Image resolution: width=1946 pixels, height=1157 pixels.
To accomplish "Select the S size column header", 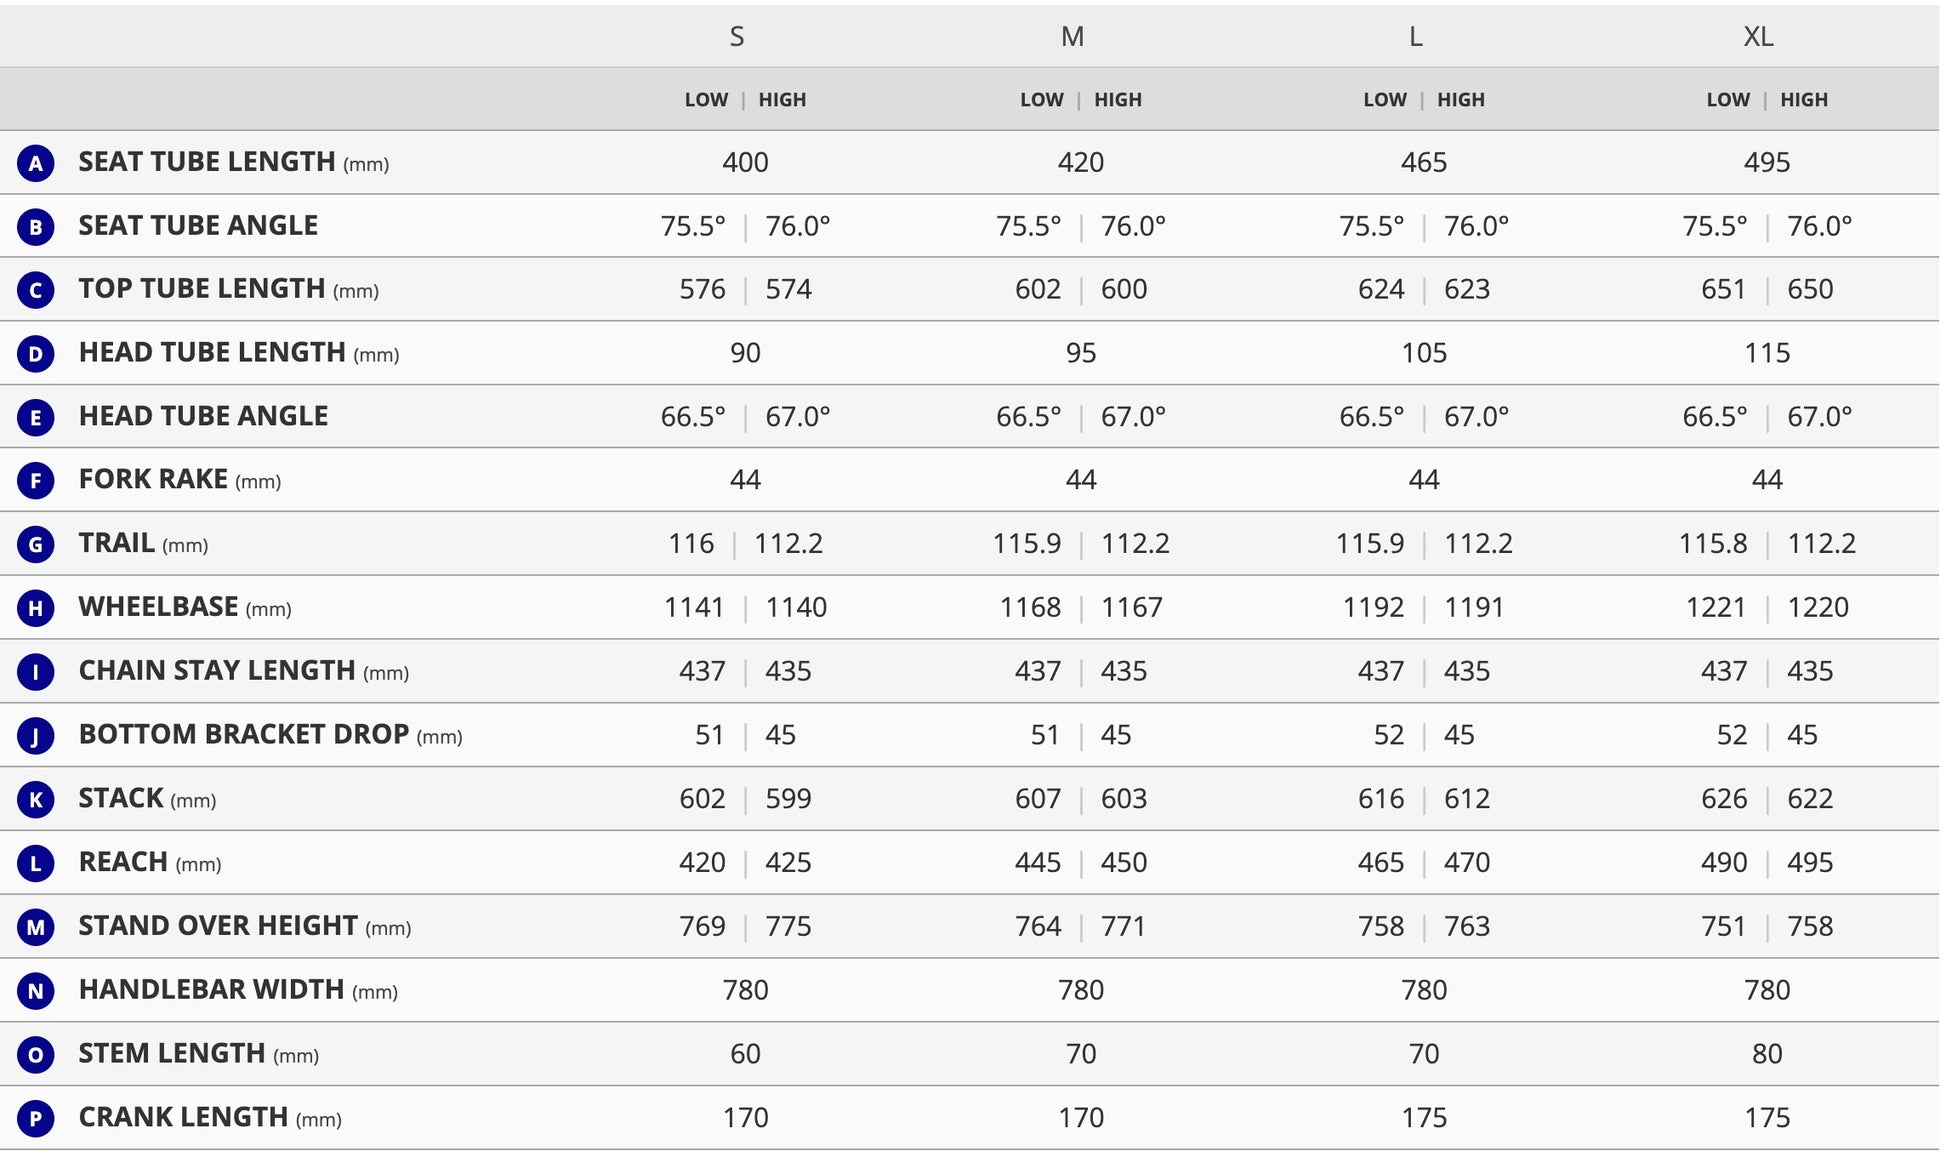I will coord(737,37).
